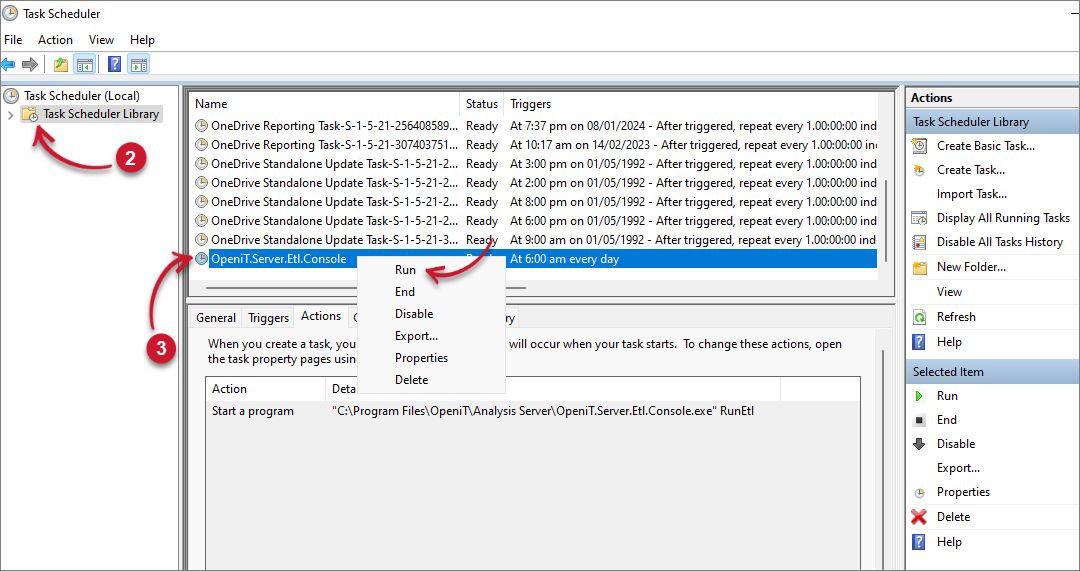Switch to the Actions tab

click(321, 315)
